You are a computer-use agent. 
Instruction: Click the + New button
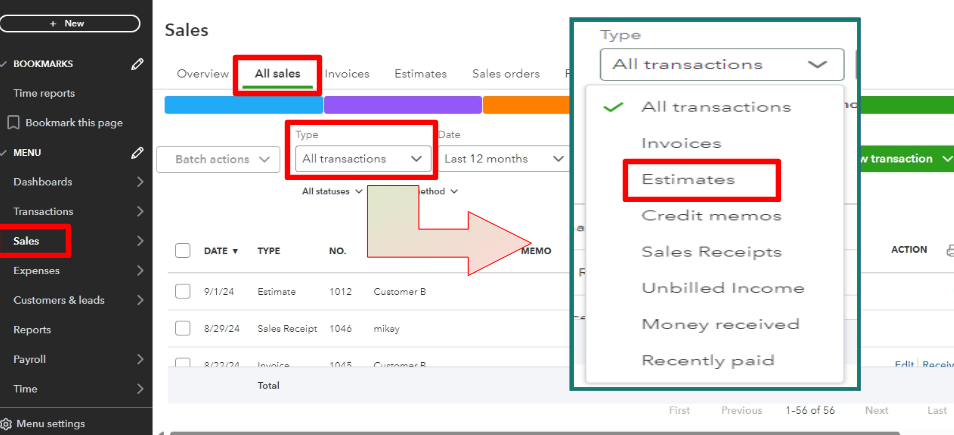tap(69, 23)
